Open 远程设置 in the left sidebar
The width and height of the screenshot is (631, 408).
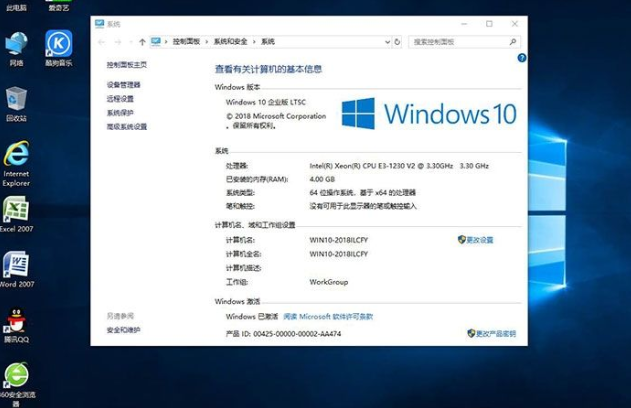point(120,99)
